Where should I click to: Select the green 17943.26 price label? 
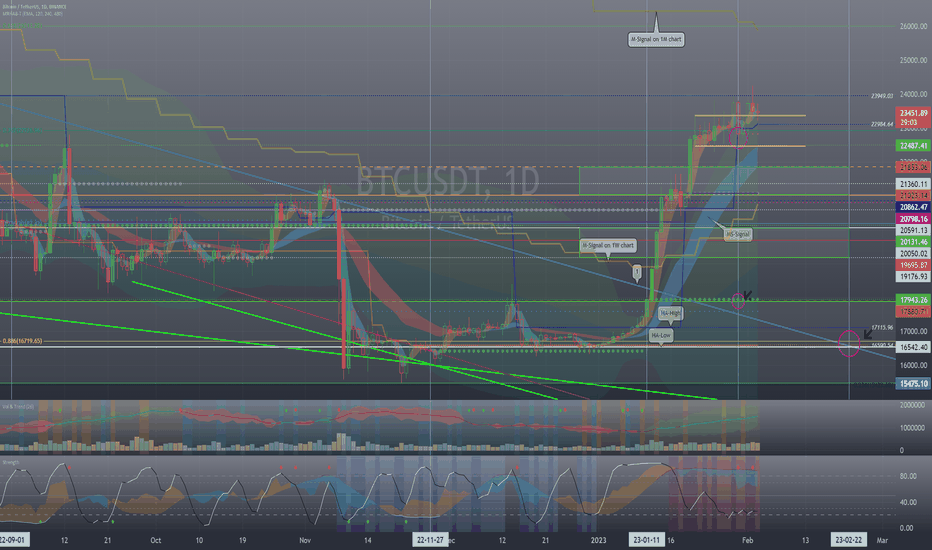click(x=913, y=300)
